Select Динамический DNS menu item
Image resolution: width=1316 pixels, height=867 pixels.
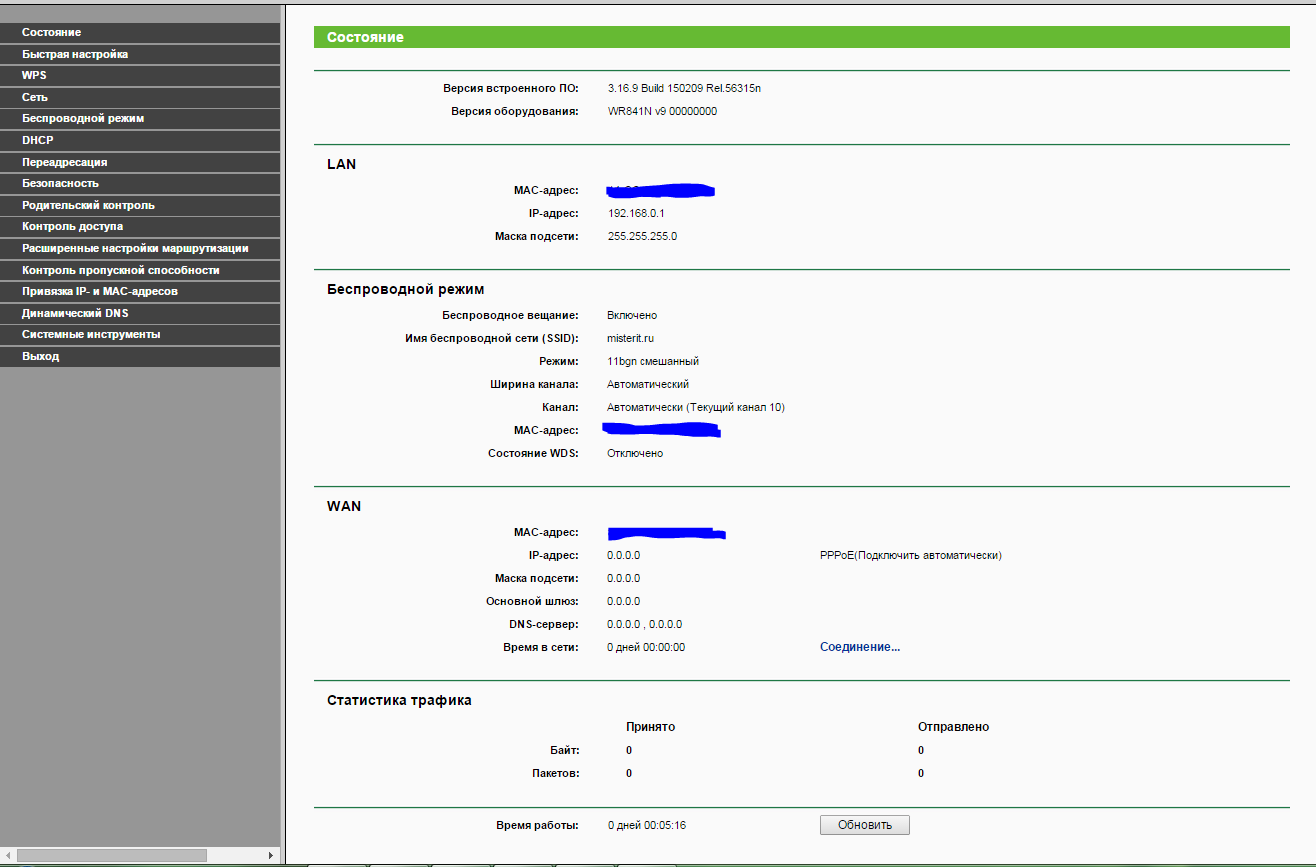[x=75, y=313]
